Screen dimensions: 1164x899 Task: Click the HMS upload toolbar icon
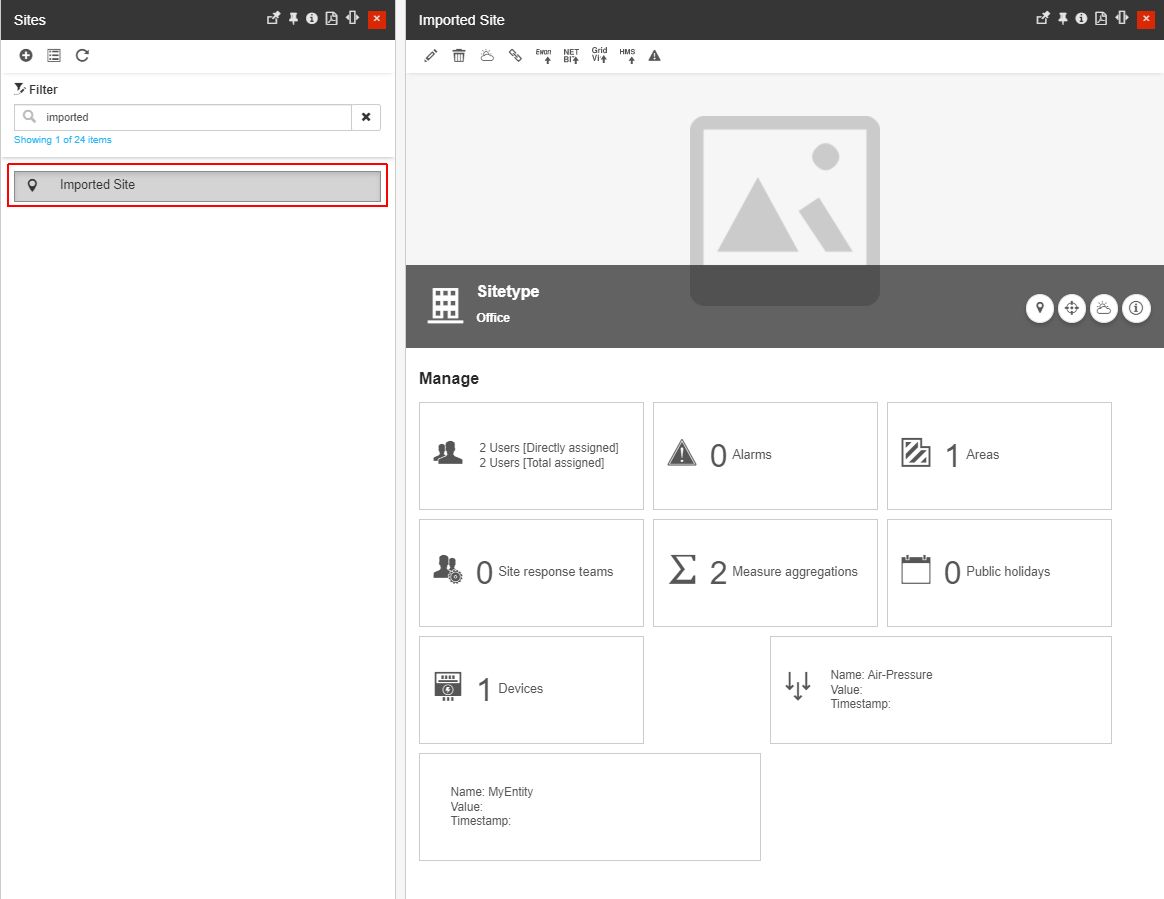[627, 56]
